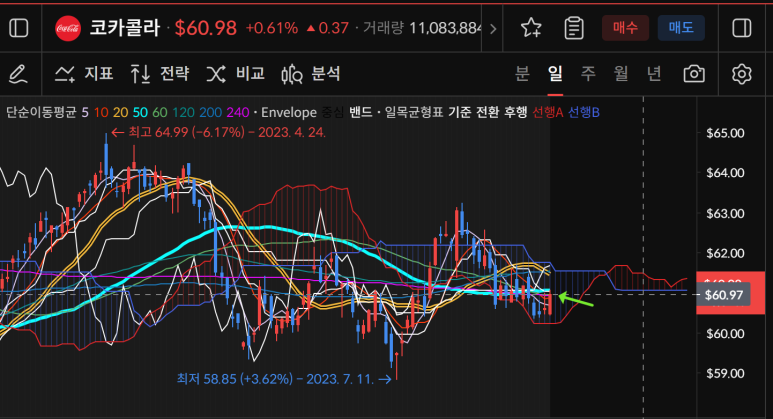Select the 일 daily interval tab
This screenshot has height=419, width=773.
coord(555,74)
